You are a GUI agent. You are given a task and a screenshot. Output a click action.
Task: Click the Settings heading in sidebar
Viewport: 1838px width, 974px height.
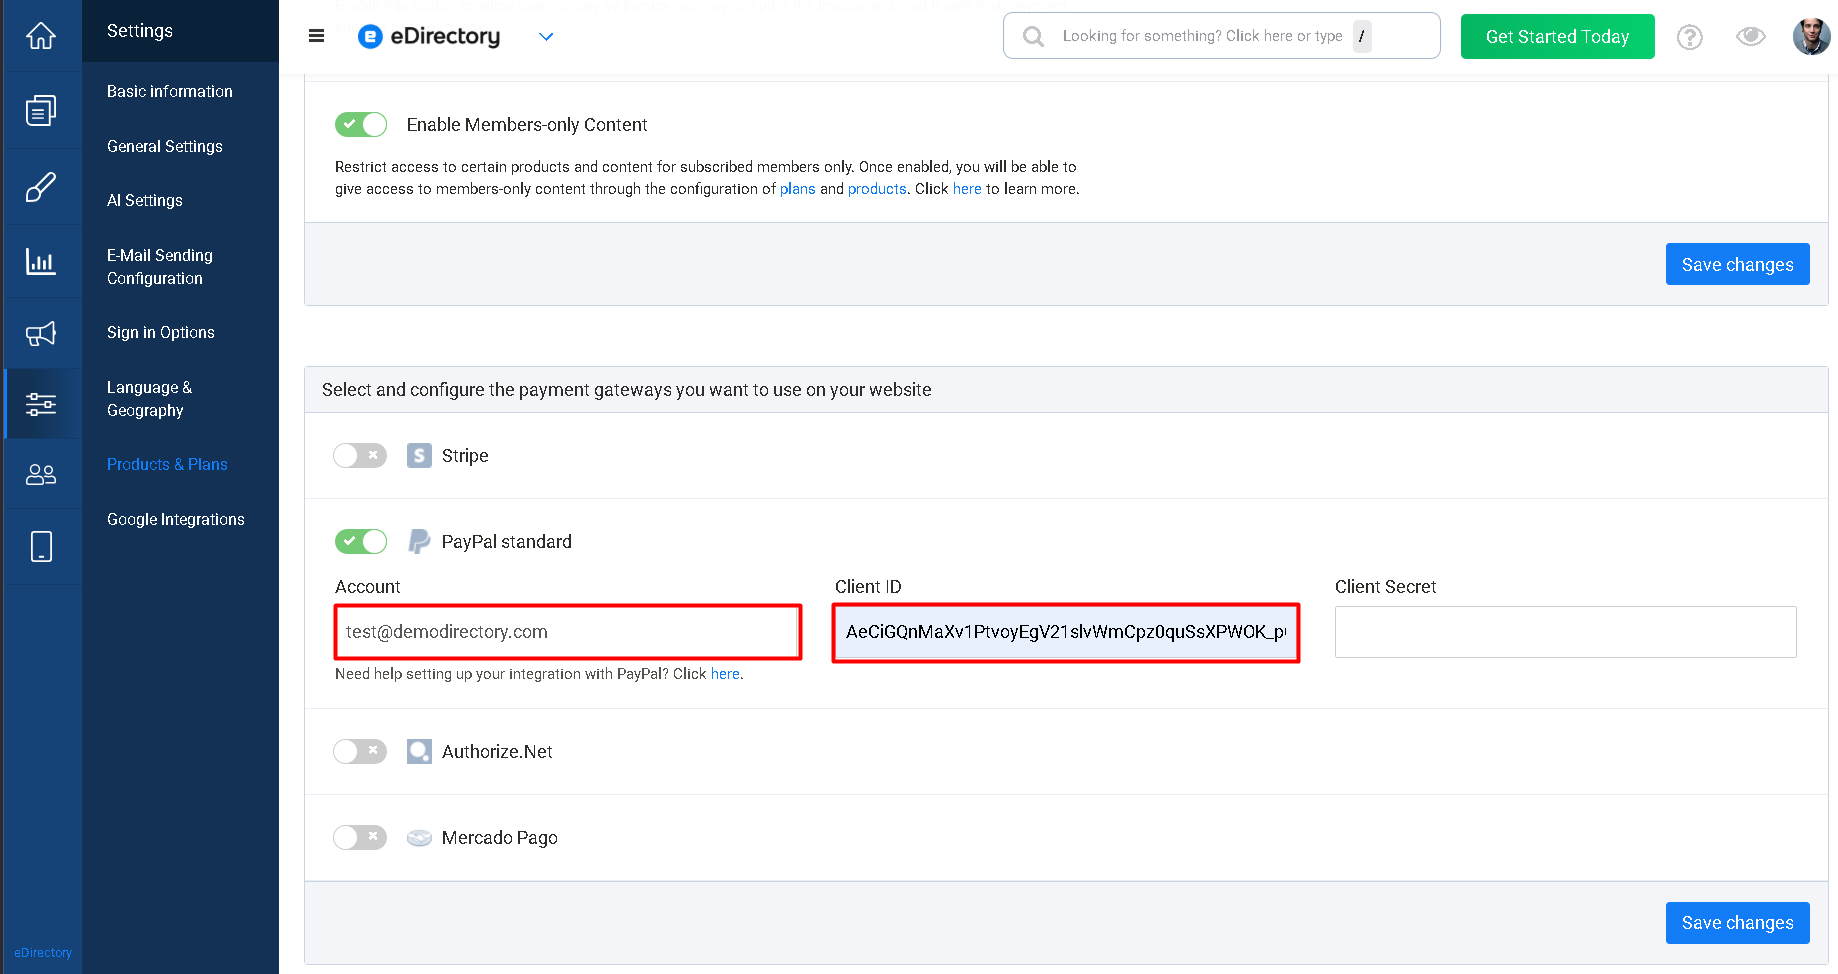pyautogui.click(x=140, y=31)
